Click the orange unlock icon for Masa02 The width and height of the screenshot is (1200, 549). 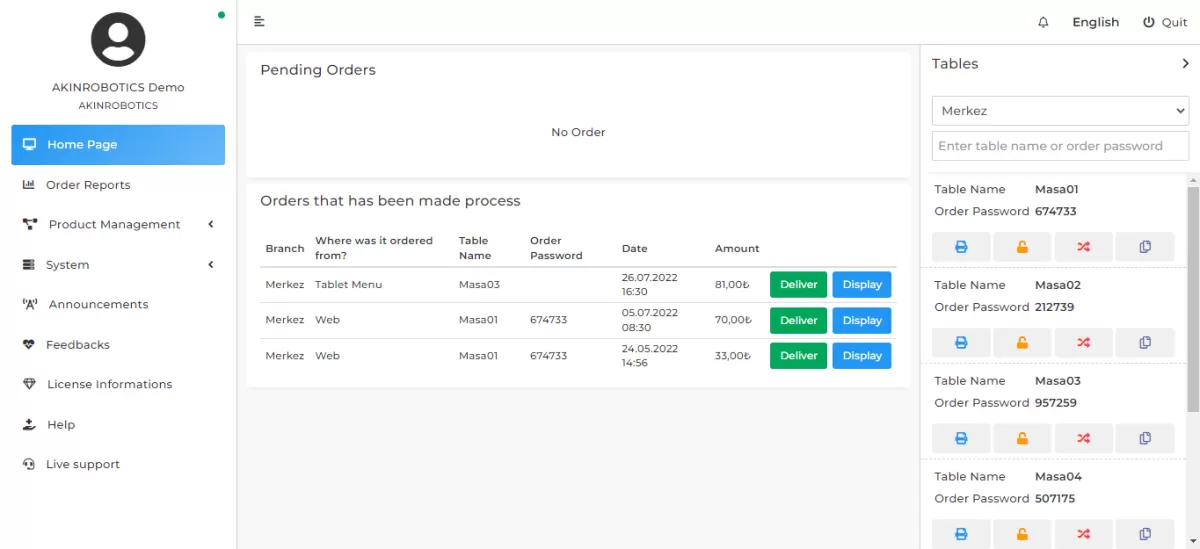(1022, 343)
